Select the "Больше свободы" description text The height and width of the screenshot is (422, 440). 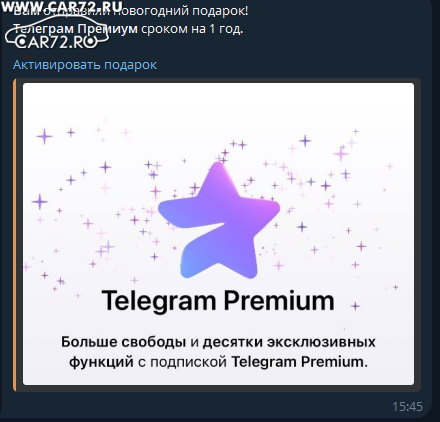[123, 342]
